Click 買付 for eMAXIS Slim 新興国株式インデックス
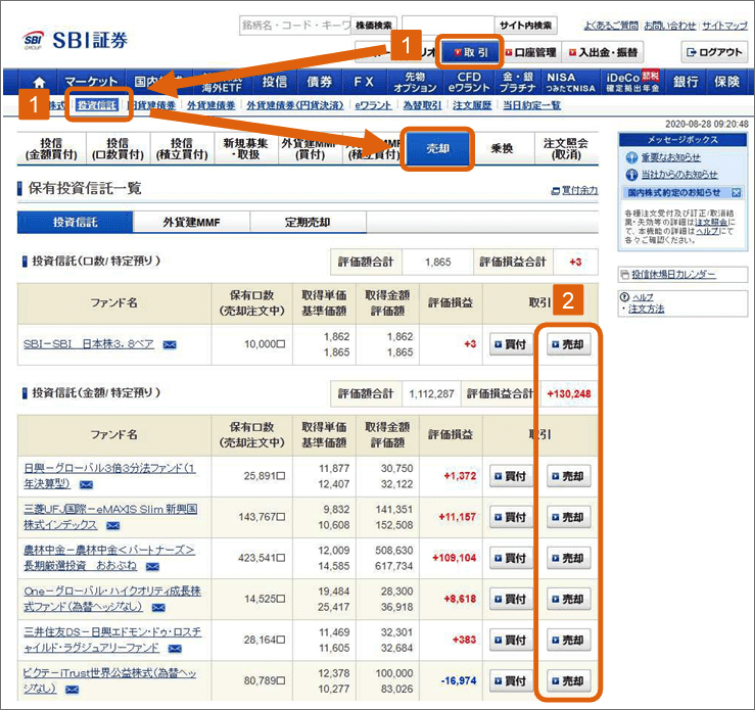Image resolution: width=755 pixels, height=710 pixels. pyautogui.click(x=510, y=517)
